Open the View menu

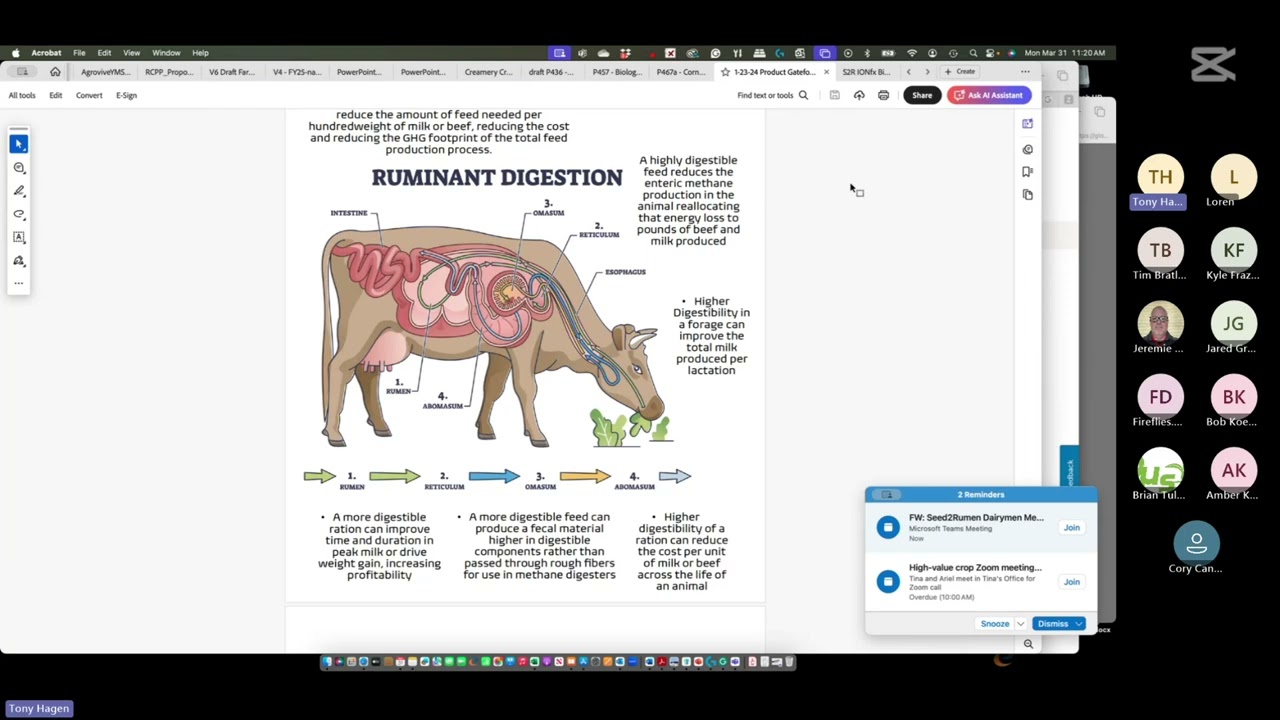coord(131,53)
